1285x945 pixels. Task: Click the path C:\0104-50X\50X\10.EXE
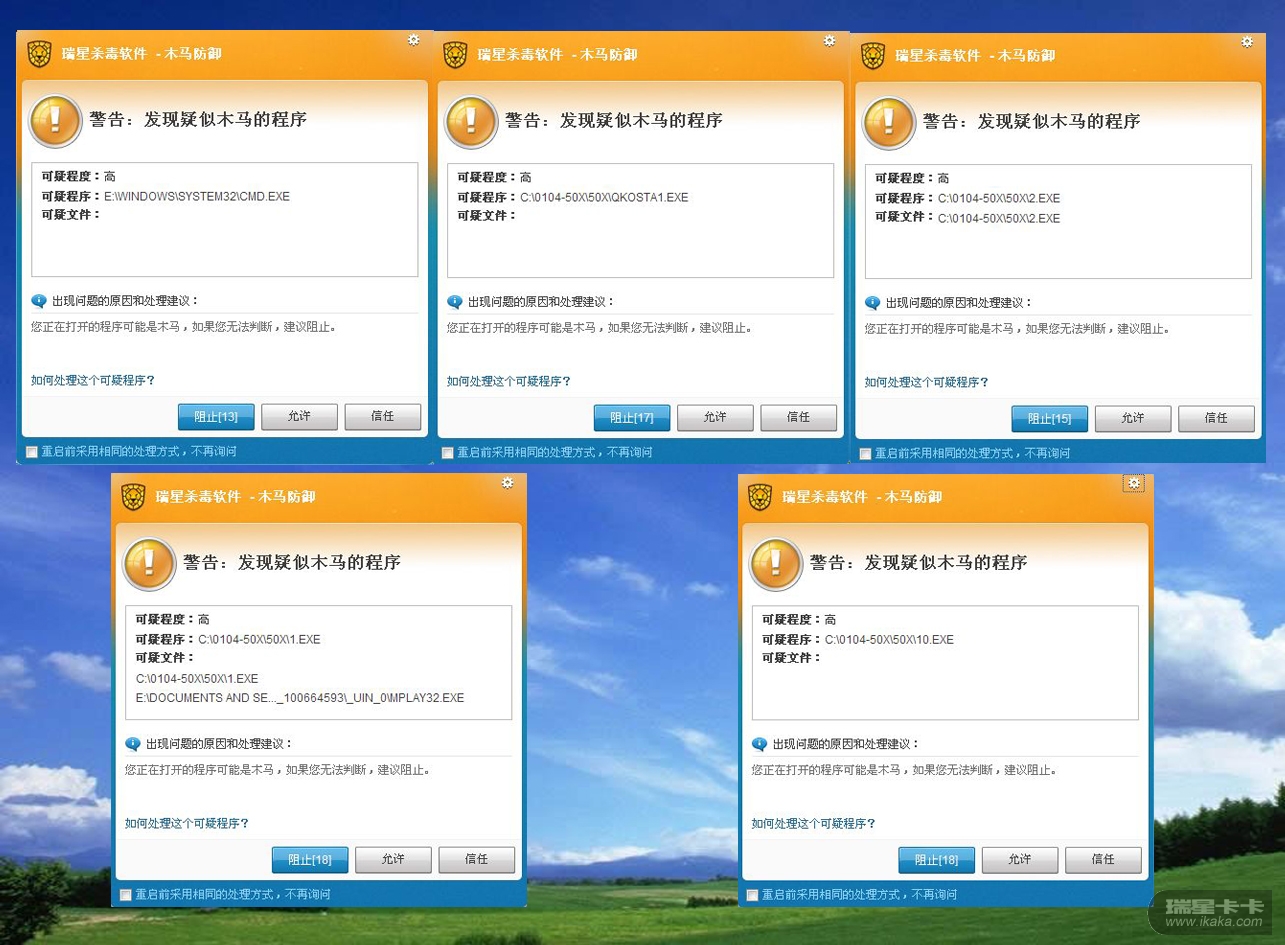point(889,639)
